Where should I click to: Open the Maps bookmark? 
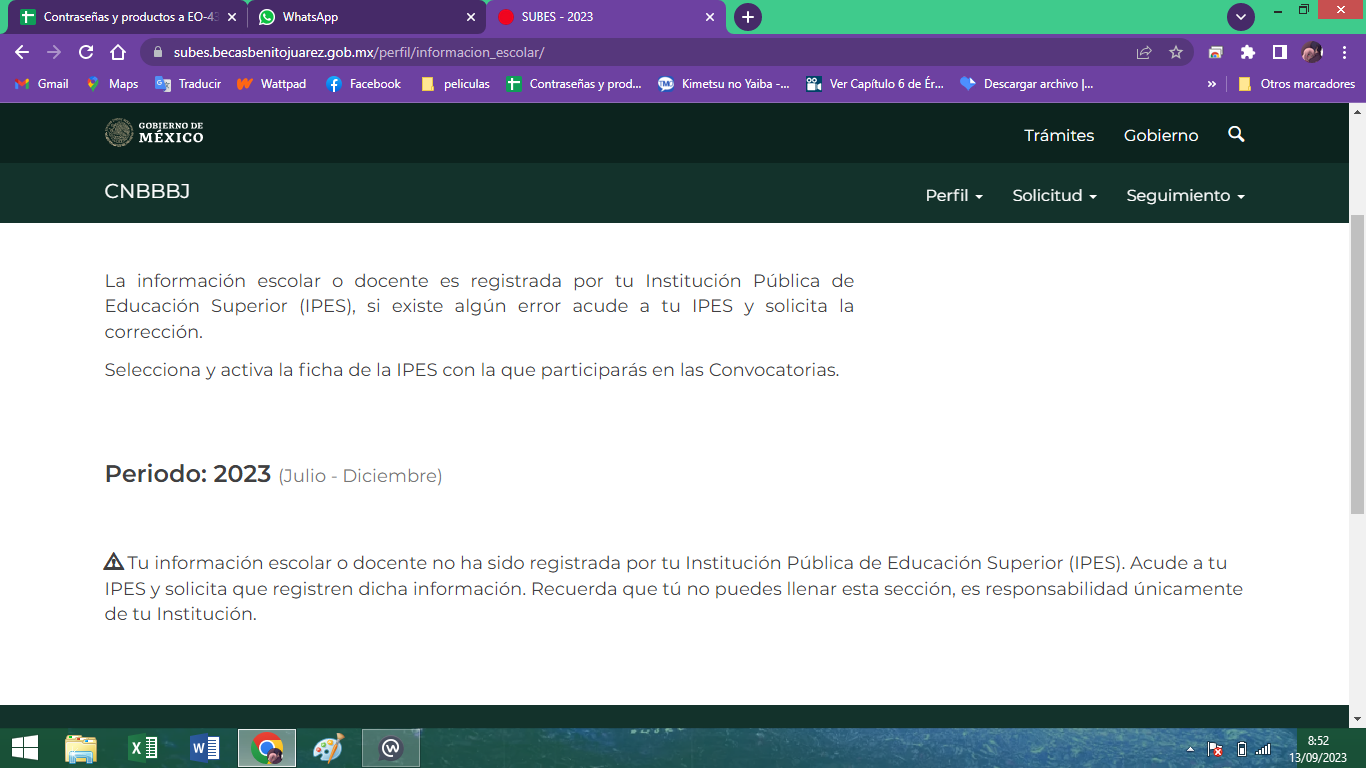pos(112,84)
